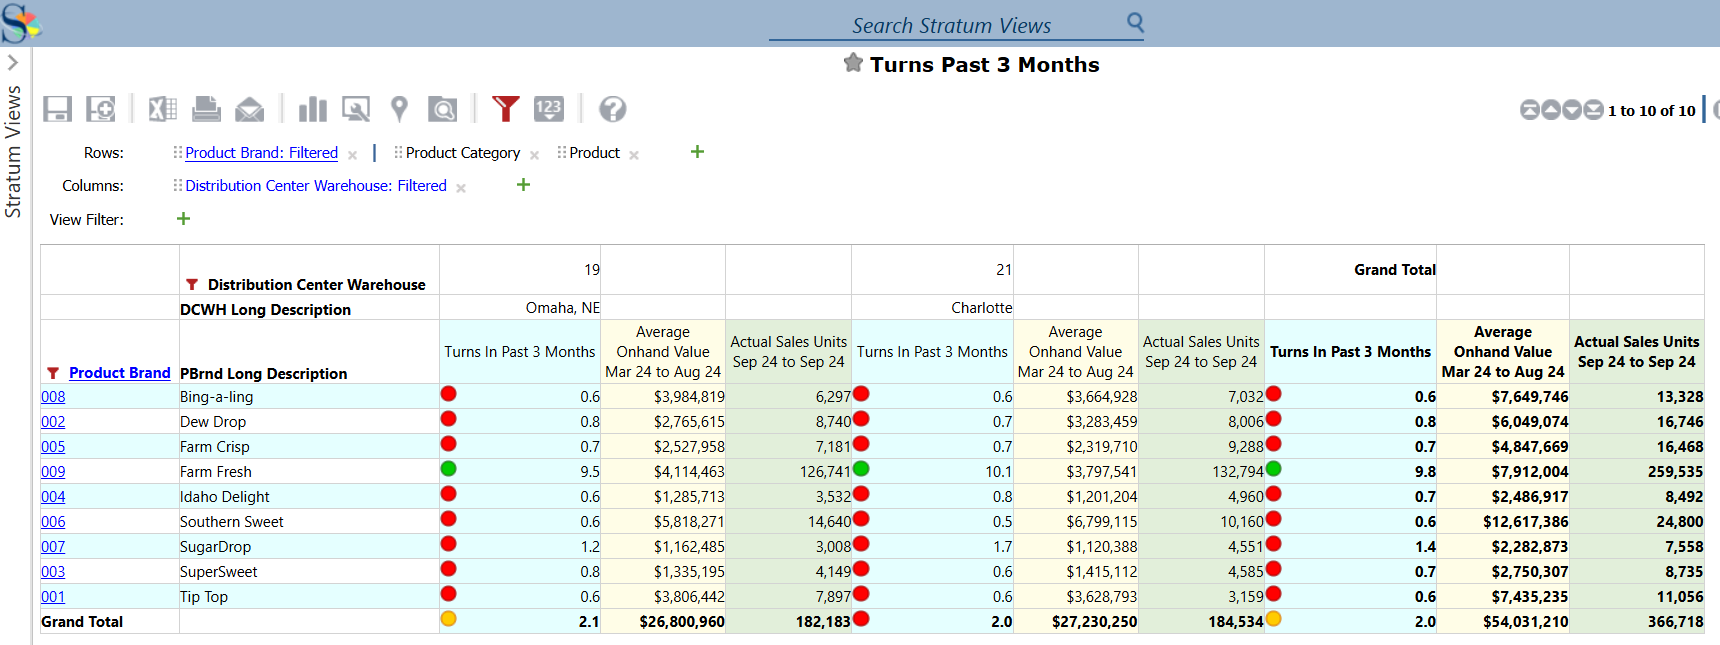Expand the Stratum Views side panel
The height and width of the screenshot is (645, 1720).
point(13,62)
